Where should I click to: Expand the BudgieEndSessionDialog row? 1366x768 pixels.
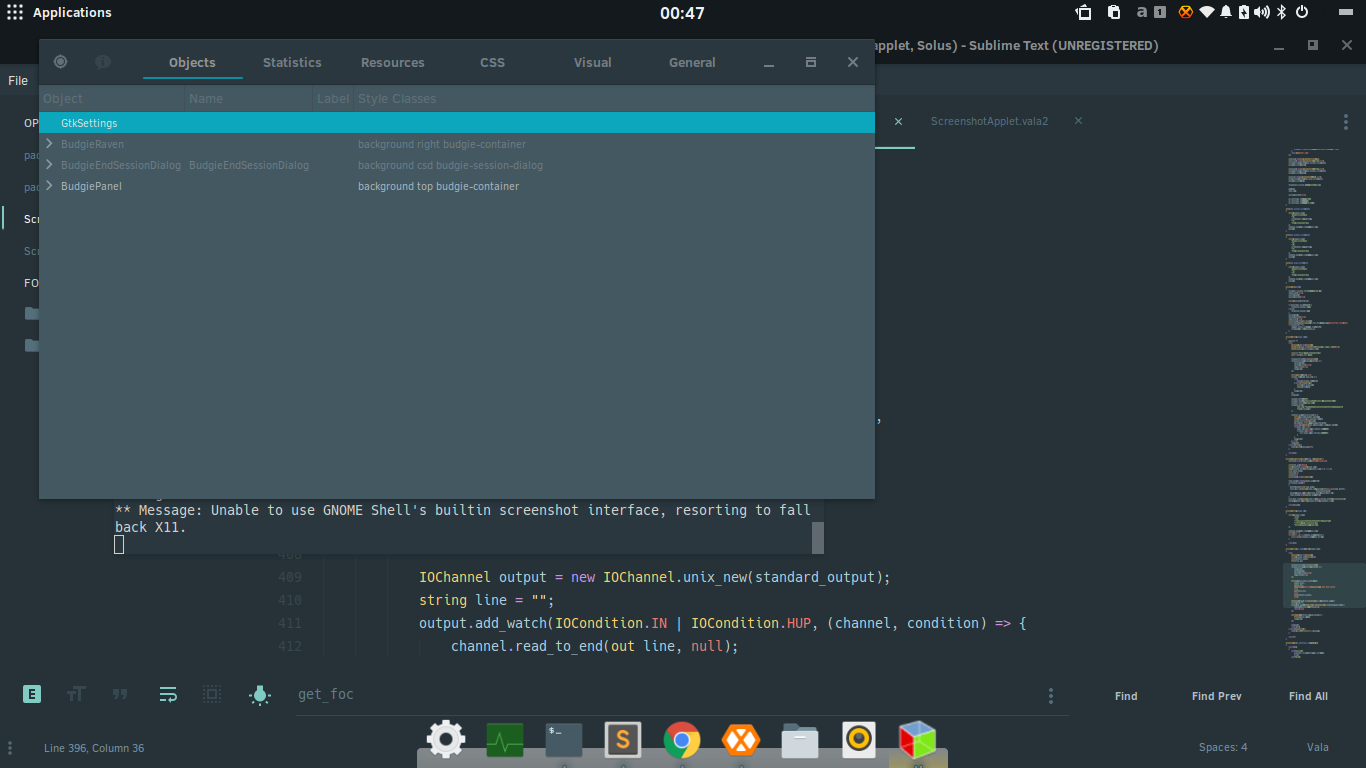tap(49, 165)
